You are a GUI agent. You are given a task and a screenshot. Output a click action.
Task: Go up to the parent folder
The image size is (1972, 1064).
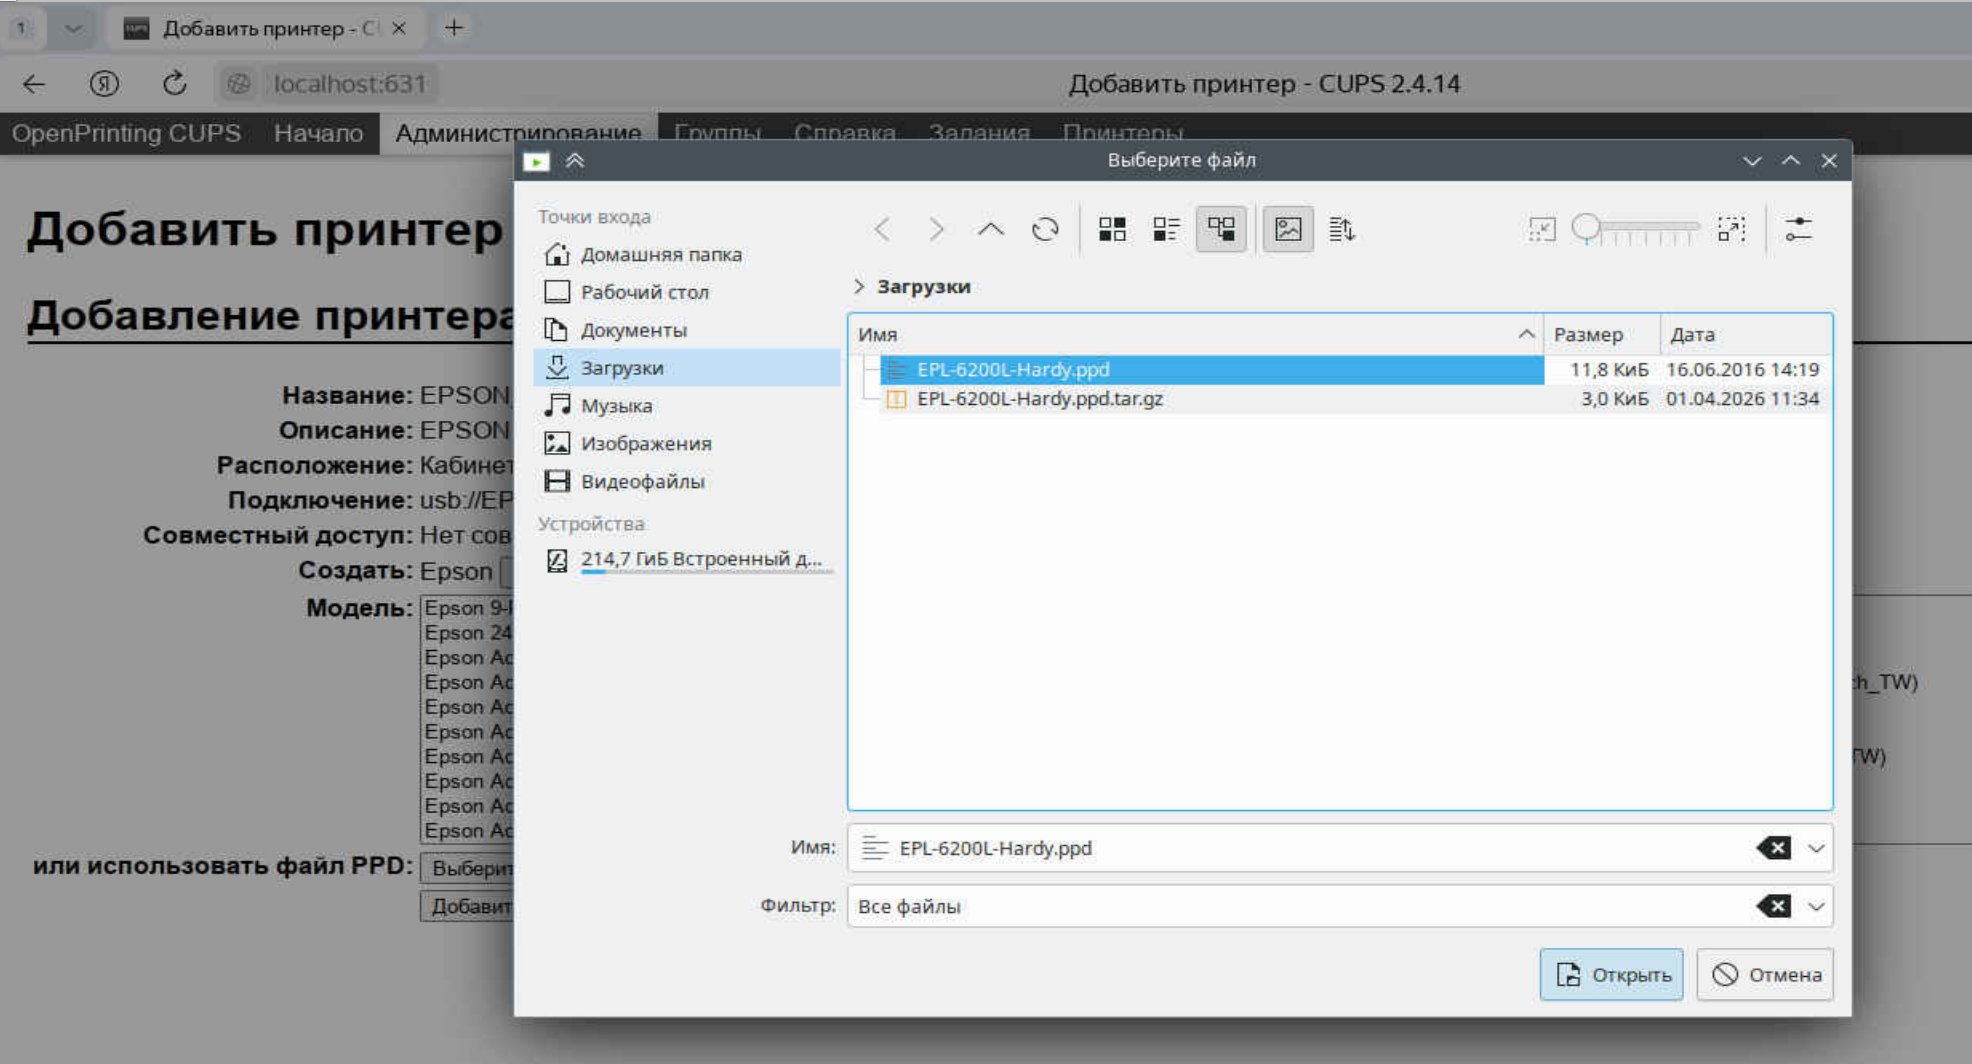(990, 229)
